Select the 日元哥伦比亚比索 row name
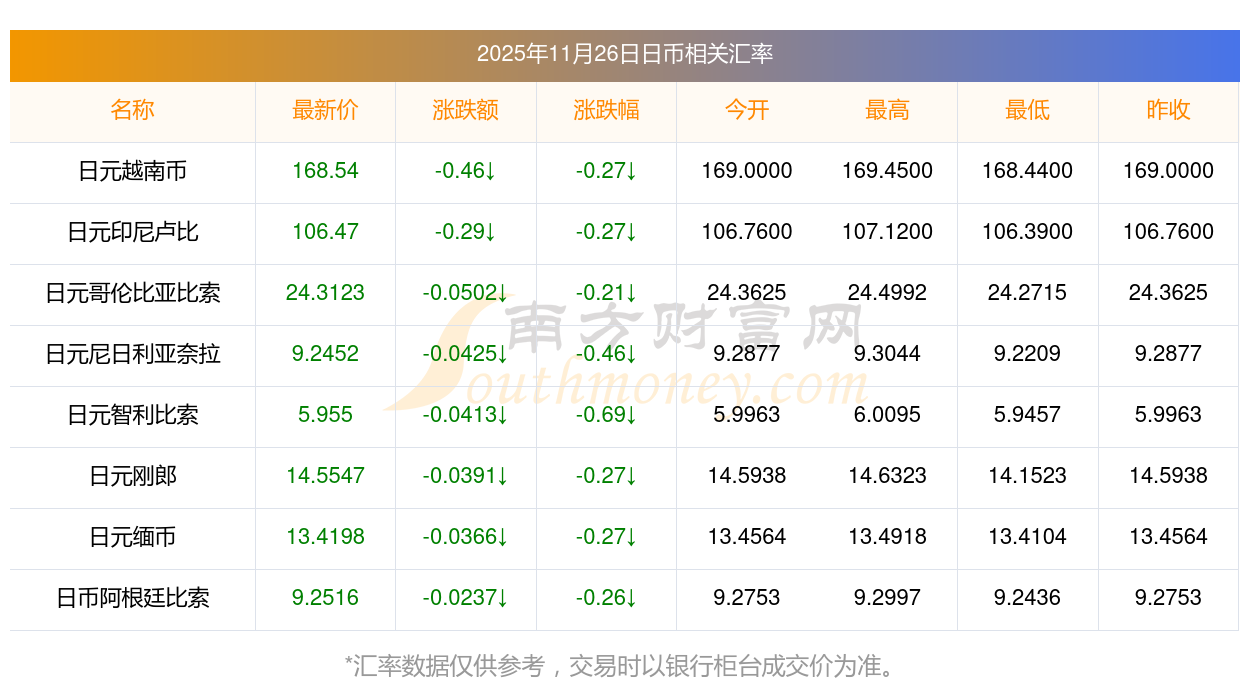The width and height of the screenshot is (1250, 697). (x=133, y=293)
